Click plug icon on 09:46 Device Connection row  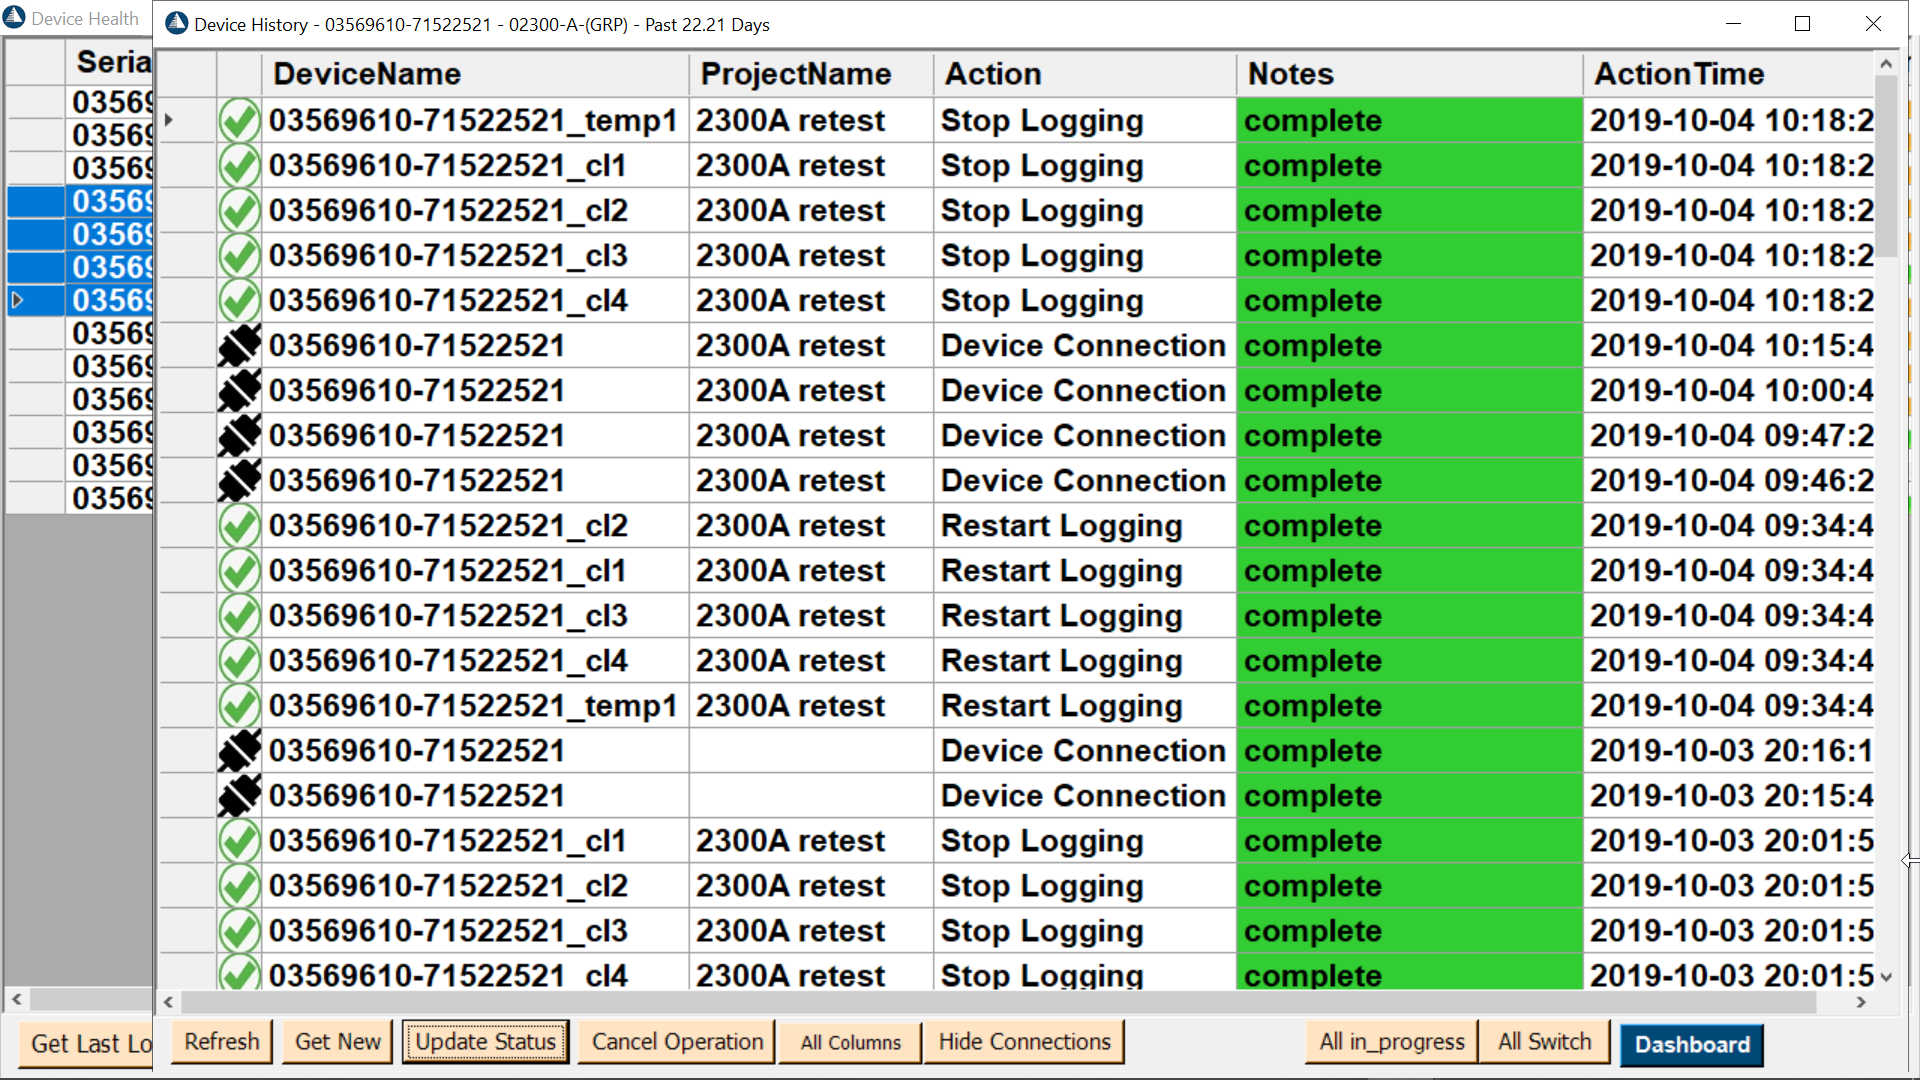[239, 481]
